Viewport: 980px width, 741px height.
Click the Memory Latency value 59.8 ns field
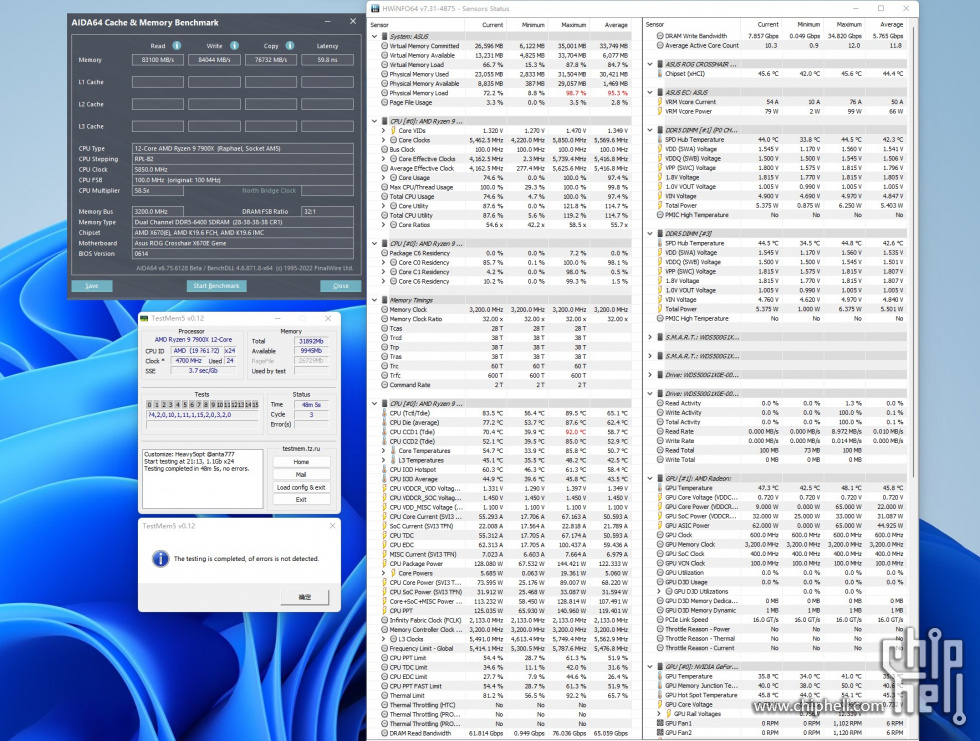[328, 60]
